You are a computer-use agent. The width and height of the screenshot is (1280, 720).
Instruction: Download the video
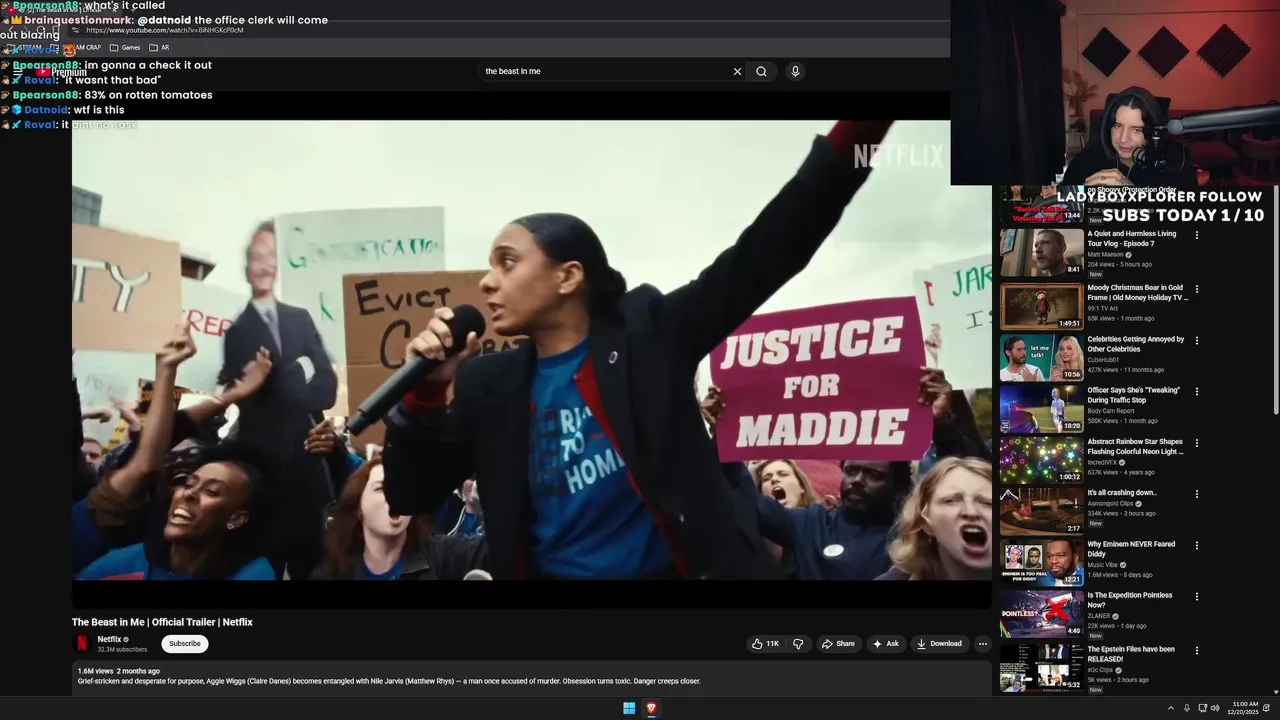pyautogui.click(x=939, y=644)
